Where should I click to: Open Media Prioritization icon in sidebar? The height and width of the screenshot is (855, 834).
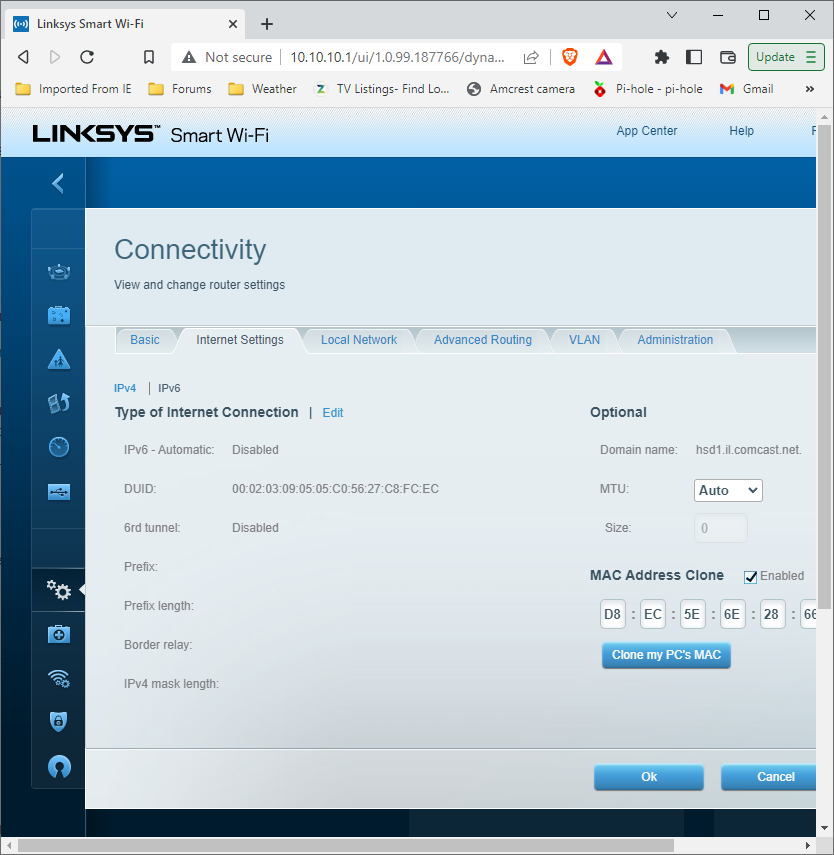[59, 403]
